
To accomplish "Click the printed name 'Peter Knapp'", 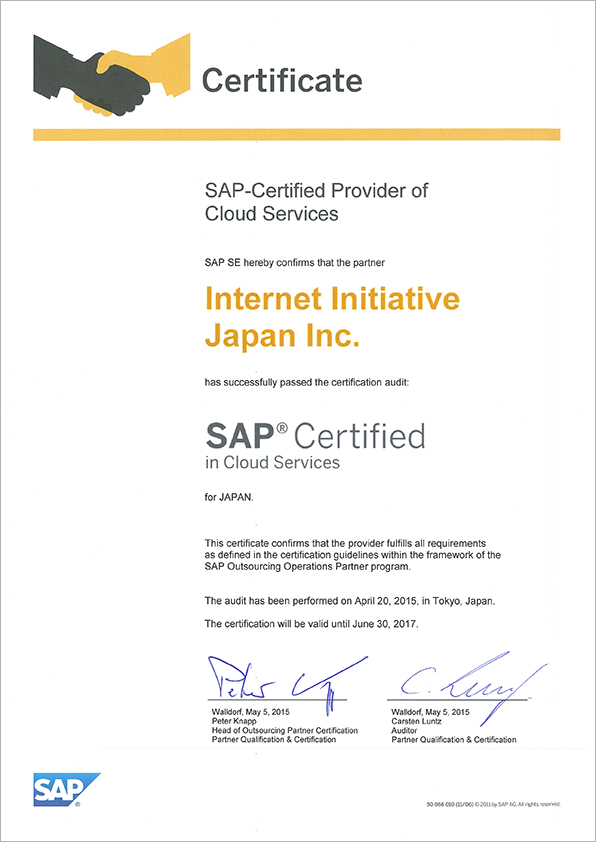I will point(234,722).
